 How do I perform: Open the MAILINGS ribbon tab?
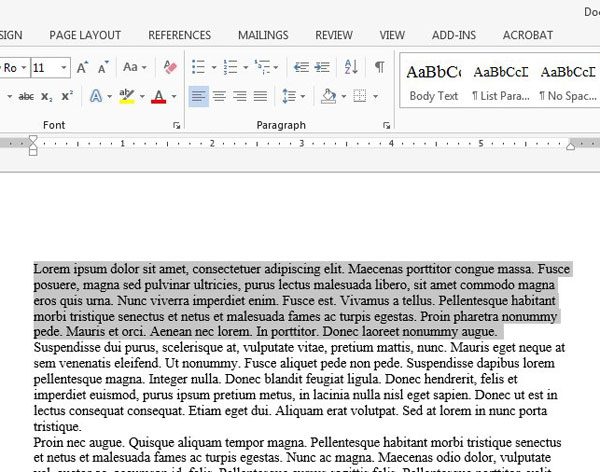[262, 35]
